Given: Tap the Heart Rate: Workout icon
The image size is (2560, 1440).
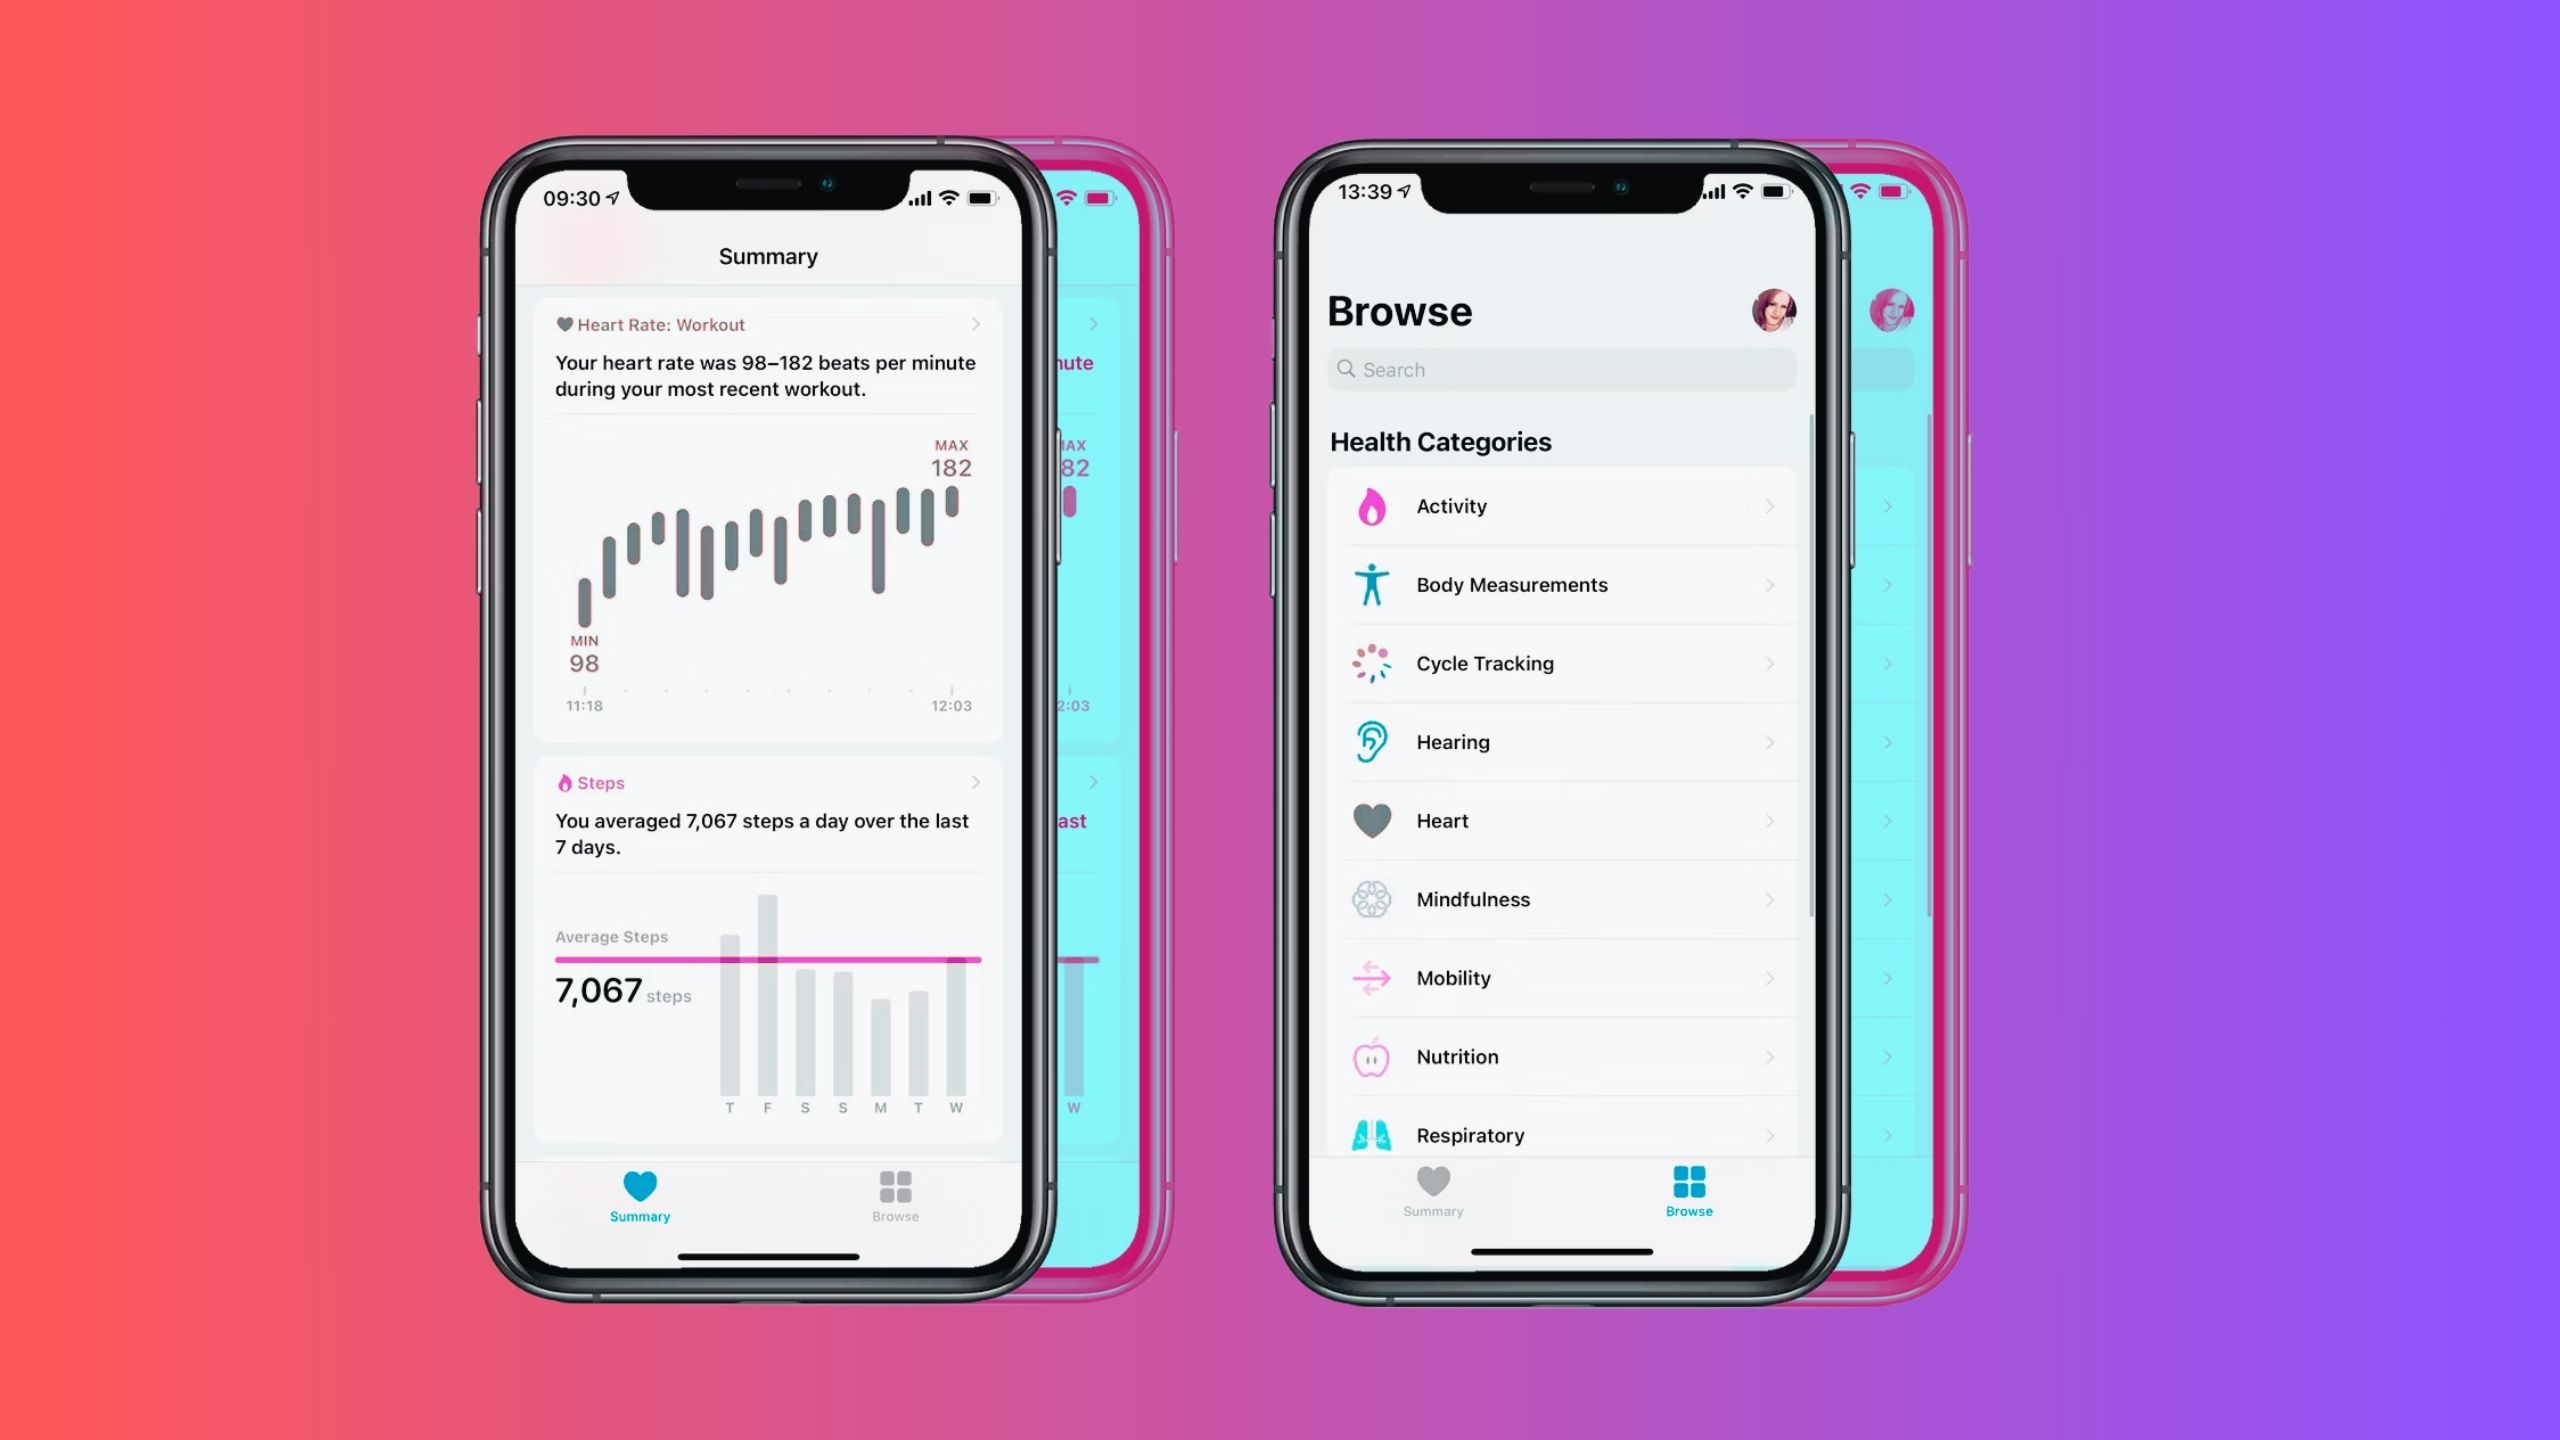Looking at the screenshot, I should [x=563, y=322].
